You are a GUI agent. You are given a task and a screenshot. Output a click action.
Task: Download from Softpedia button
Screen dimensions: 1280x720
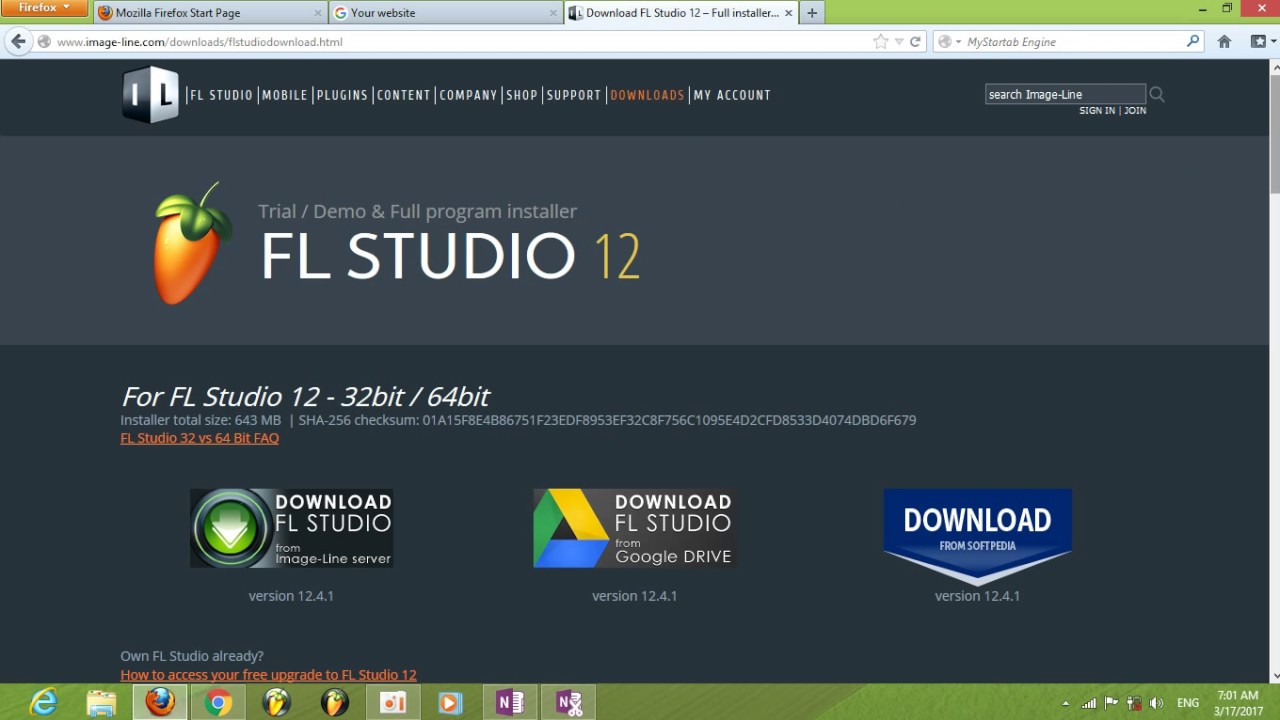pos(977,537)
